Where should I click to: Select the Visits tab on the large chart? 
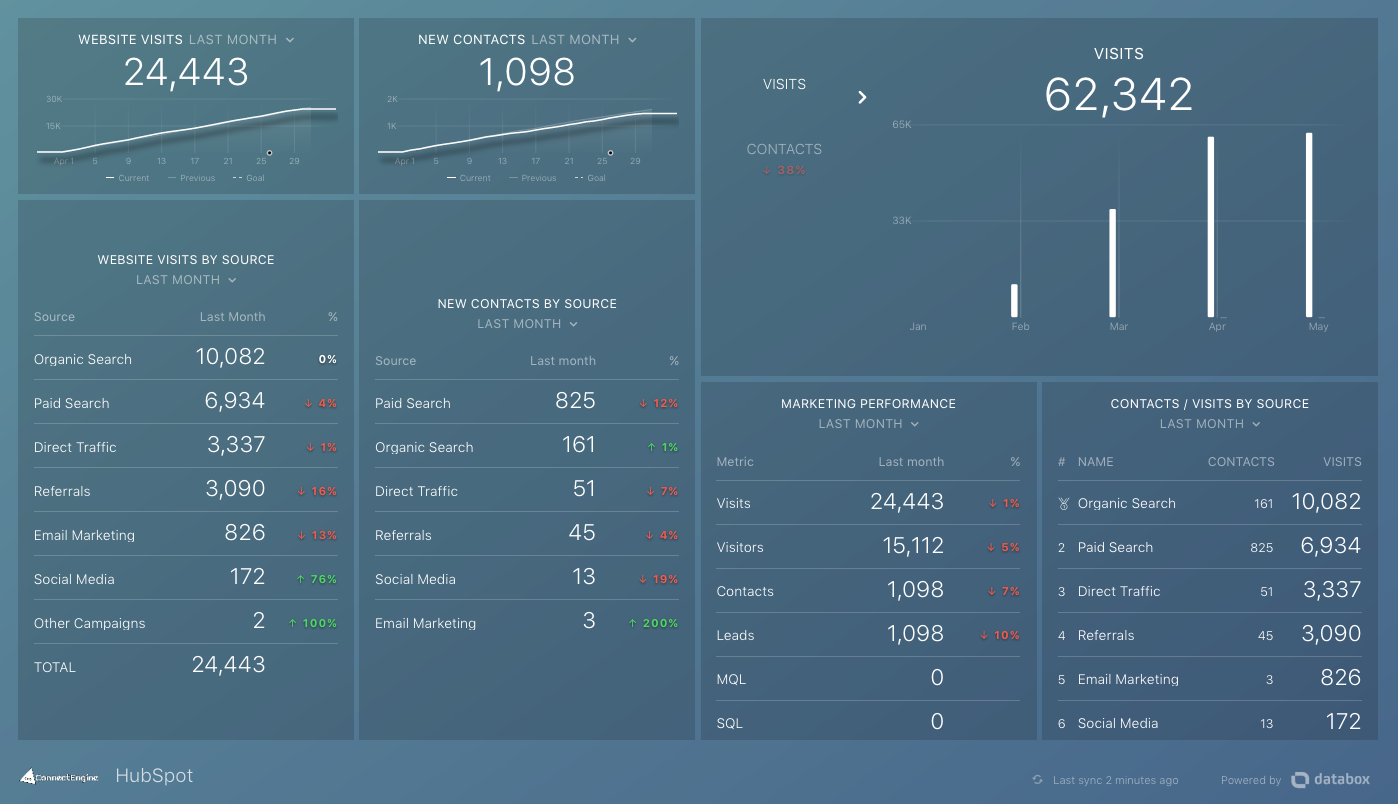pyautogui.click(x=784, y=84)
